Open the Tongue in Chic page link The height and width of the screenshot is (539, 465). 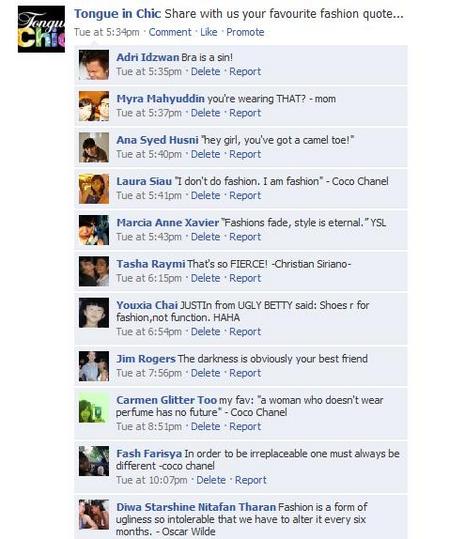(118, 14)
